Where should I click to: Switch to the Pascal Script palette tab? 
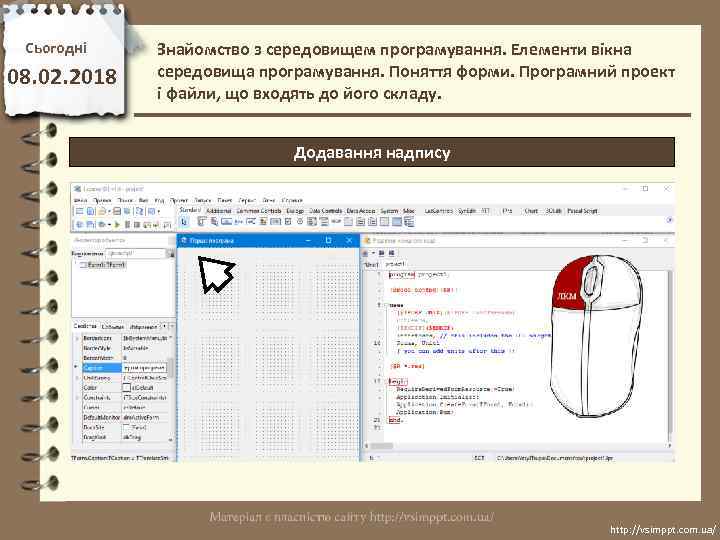[x=582, y=211]
